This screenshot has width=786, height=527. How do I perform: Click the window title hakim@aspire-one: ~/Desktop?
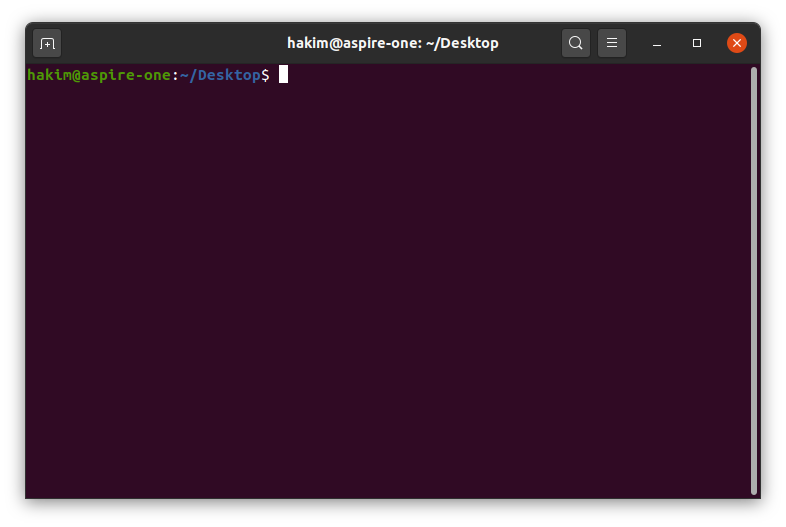click(392, 43)
